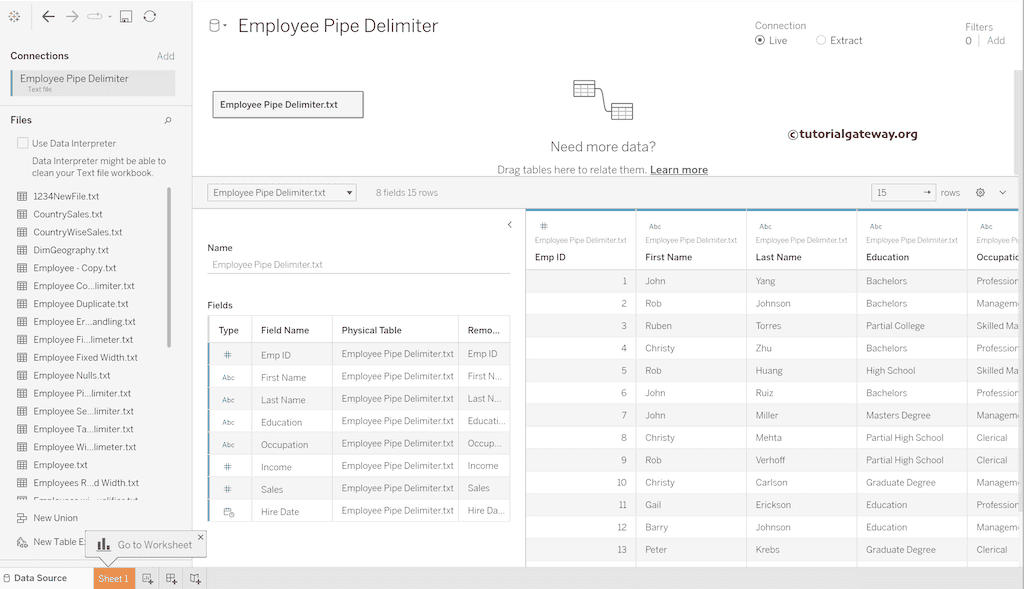Click the data source icon beside the title

pyautogui.click(x=213, y=25)
